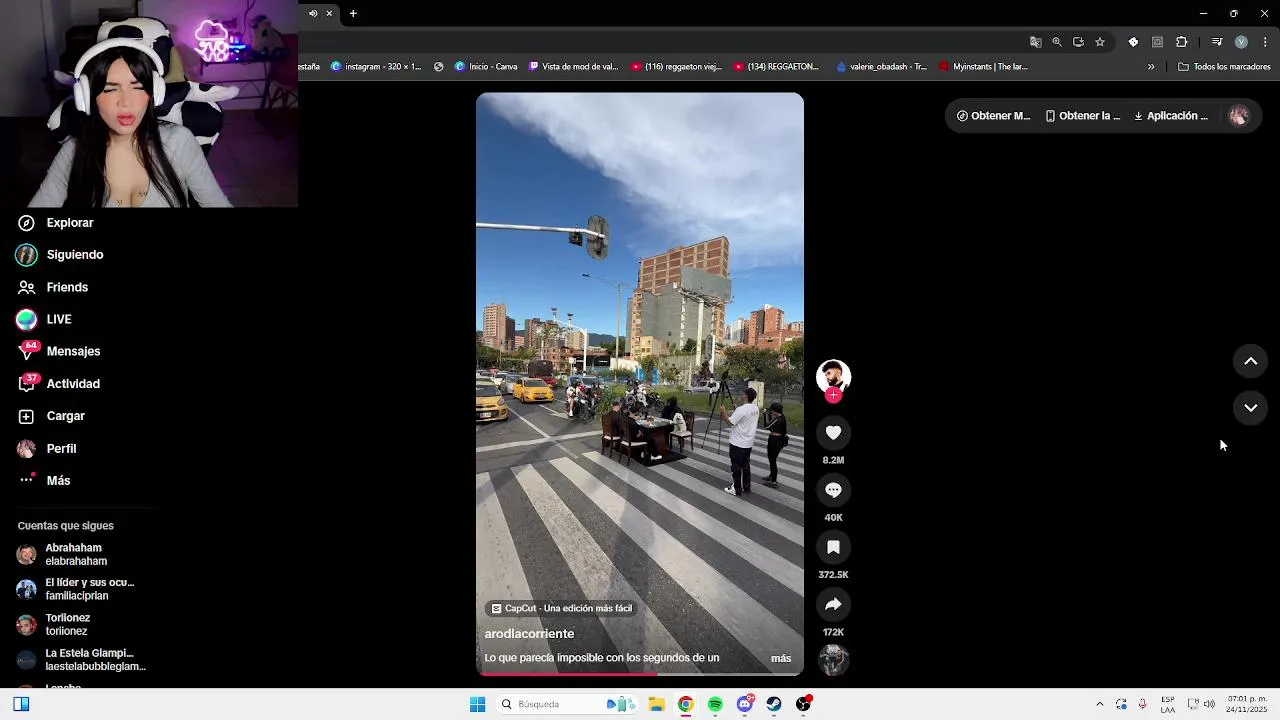1280x720 pixels.
Task: Mute tab via speaker icon on tab
Action: (x=313, y=13)
